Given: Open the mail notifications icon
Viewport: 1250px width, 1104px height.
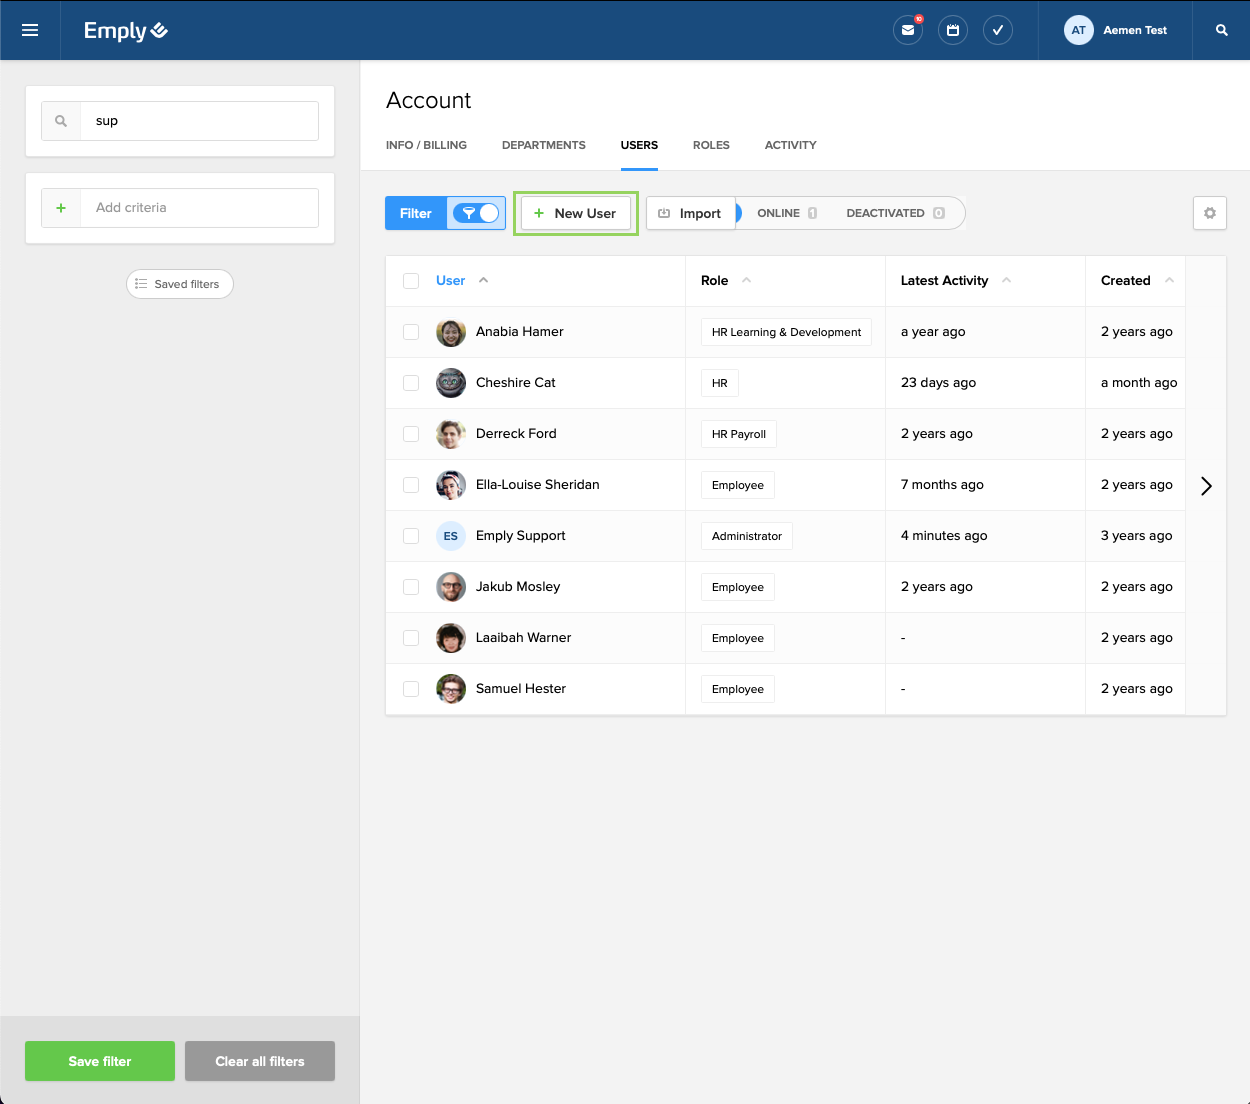Looking at the screenshot, I should 907,30.
